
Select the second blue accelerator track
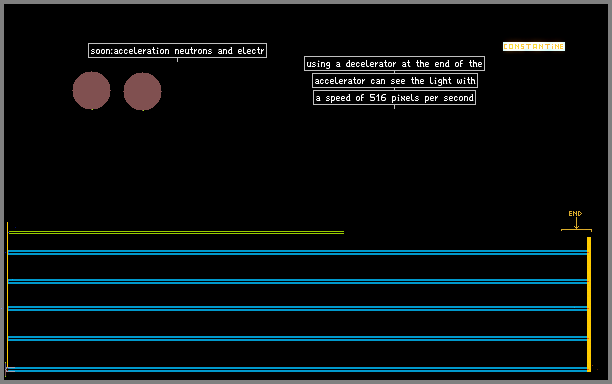297,281
